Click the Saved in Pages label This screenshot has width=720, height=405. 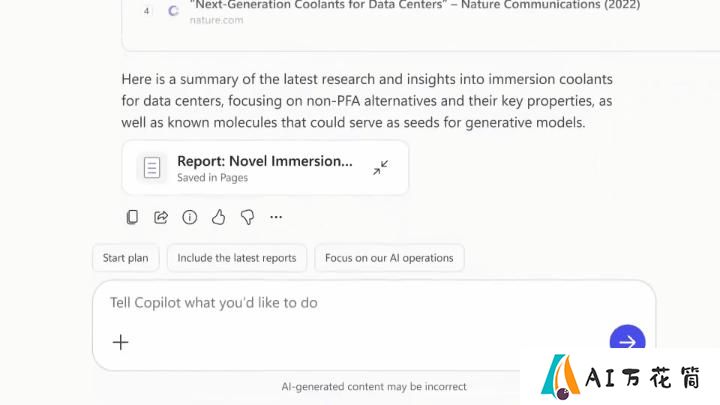(x=213, y=178)
